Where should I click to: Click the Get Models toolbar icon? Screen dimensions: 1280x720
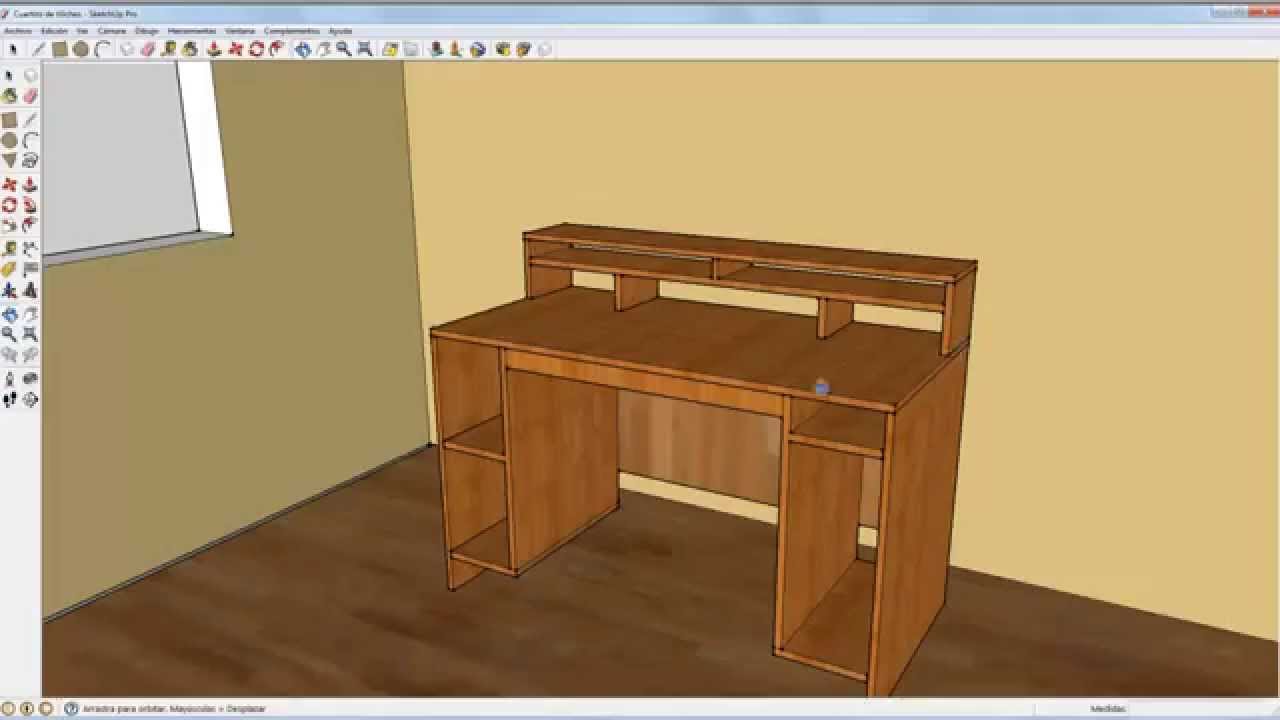click(502, 49)
